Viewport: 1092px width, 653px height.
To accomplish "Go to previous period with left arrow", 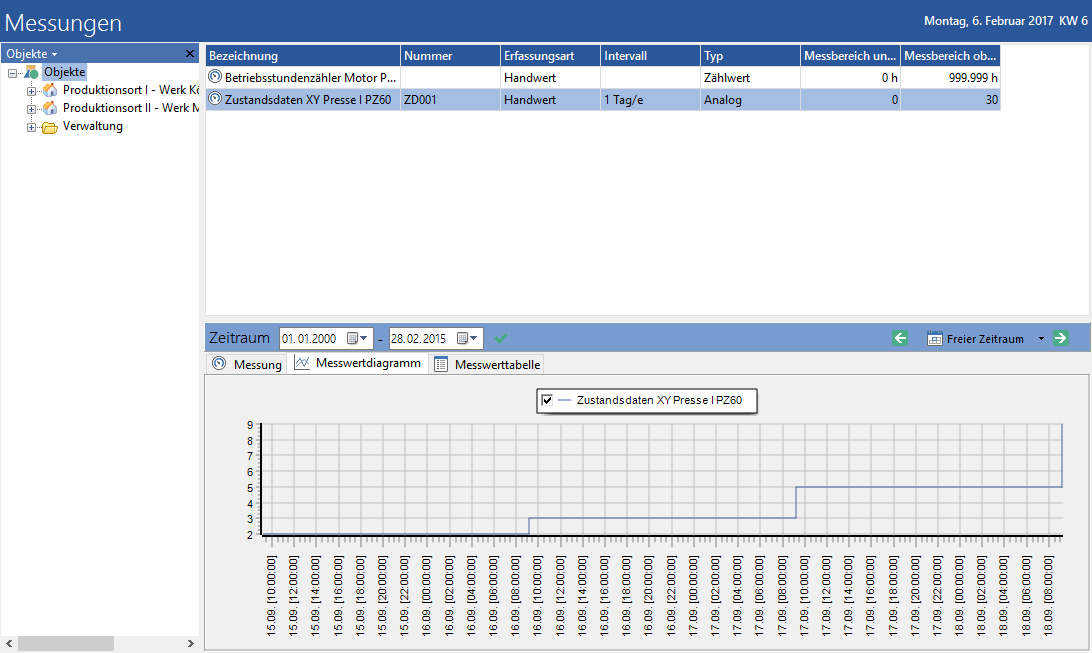I will [x=900, y=338].
